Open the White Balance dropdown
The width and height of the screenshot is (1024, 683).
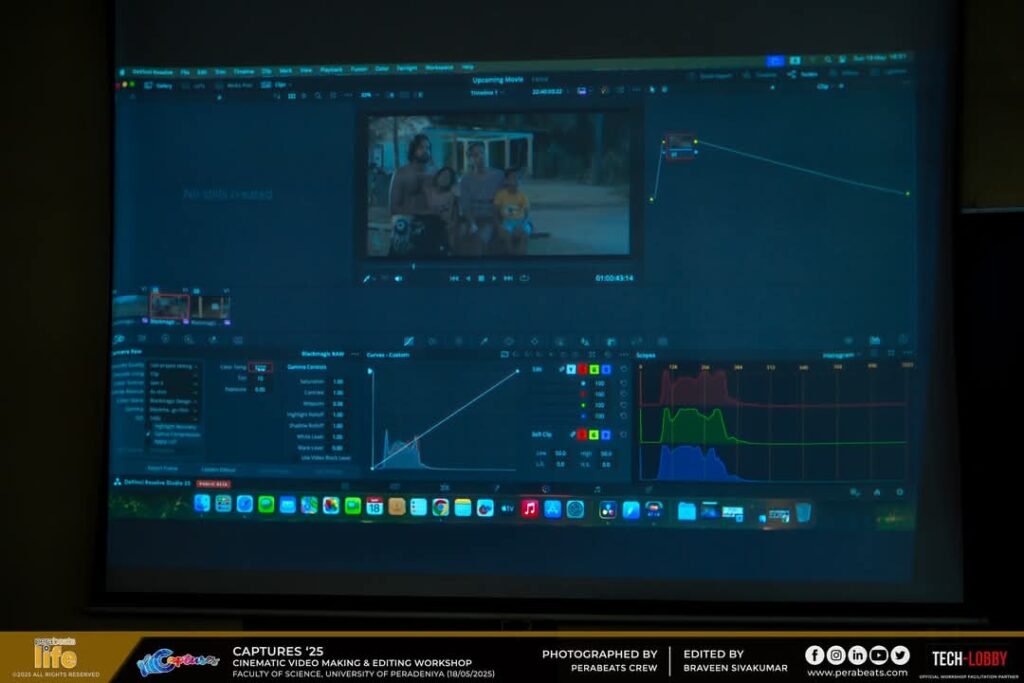coord(174,392)
